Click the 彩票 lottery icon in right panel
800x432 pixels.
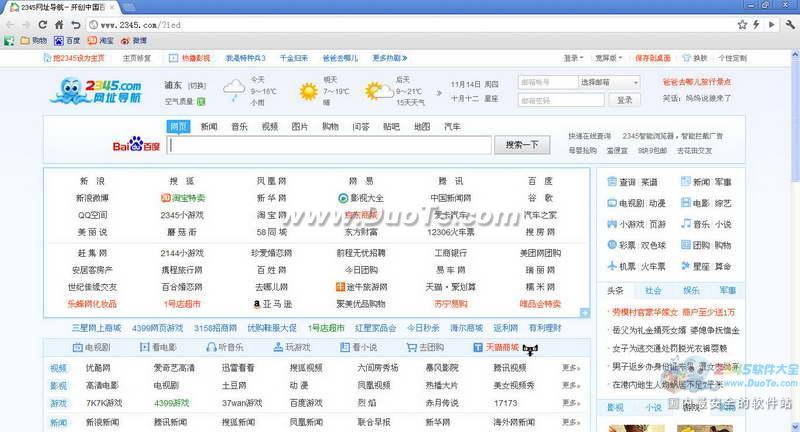(612, 245)
